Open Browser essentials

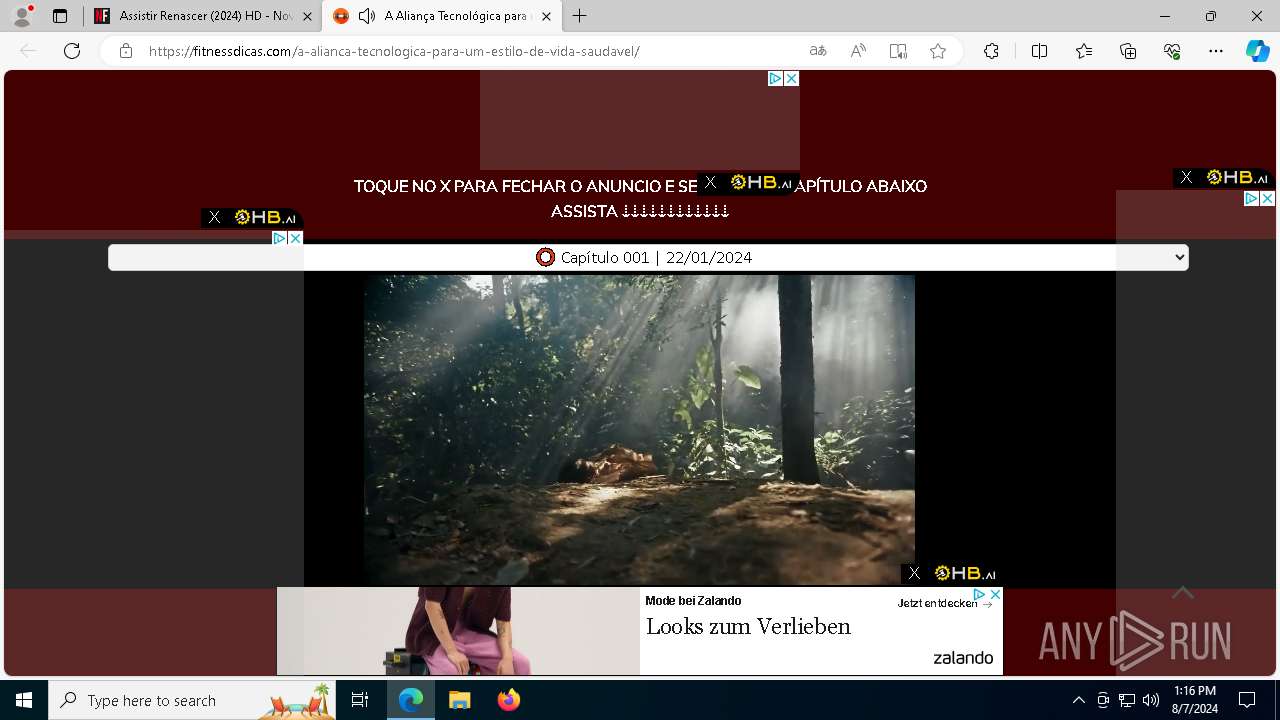[x=1172, y=51]
